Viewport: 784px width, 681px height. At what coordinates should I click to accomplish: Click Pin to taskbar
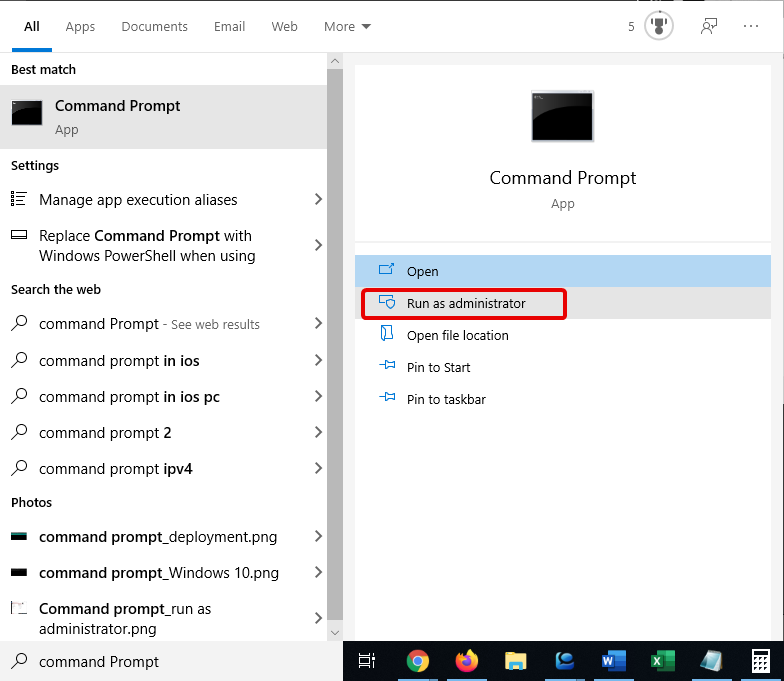(562, 399)
